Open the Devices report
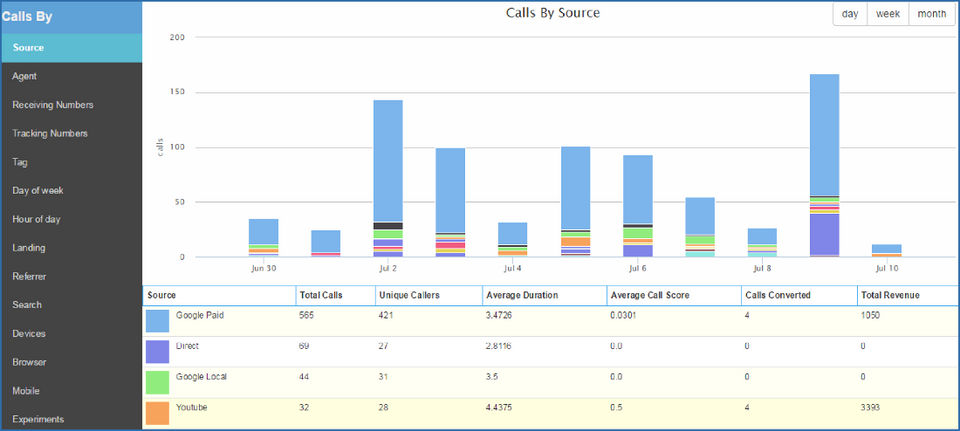This screenshot has height=431, width=960. [72, 334]
